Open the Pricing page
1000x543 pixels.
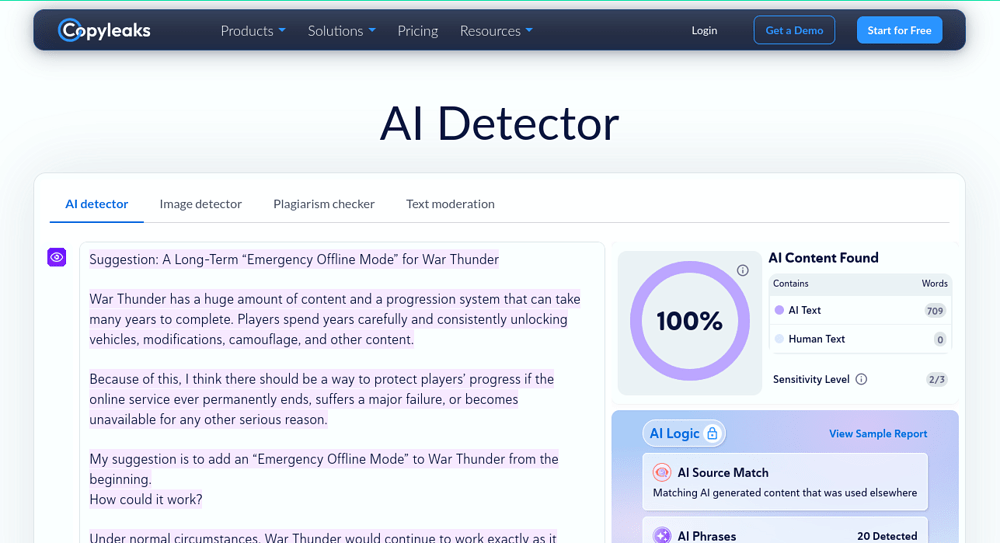[418, 31]
